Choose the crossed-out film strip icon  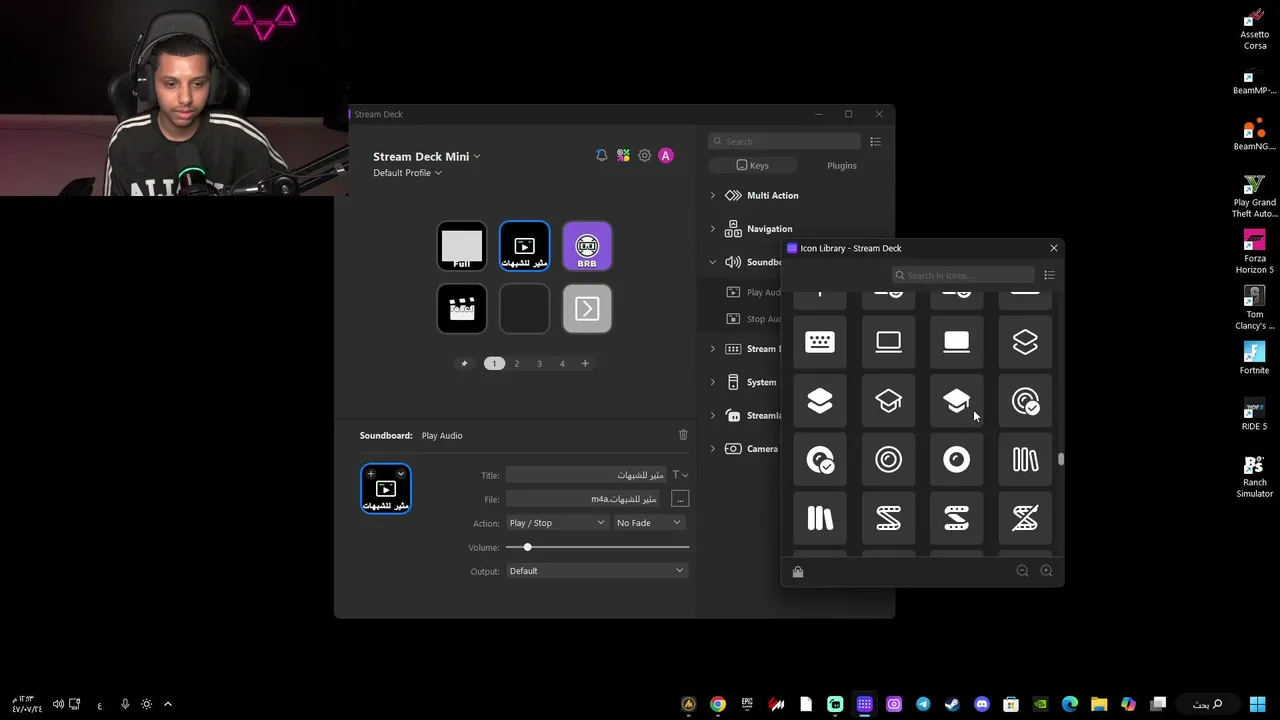(1025, 518)
